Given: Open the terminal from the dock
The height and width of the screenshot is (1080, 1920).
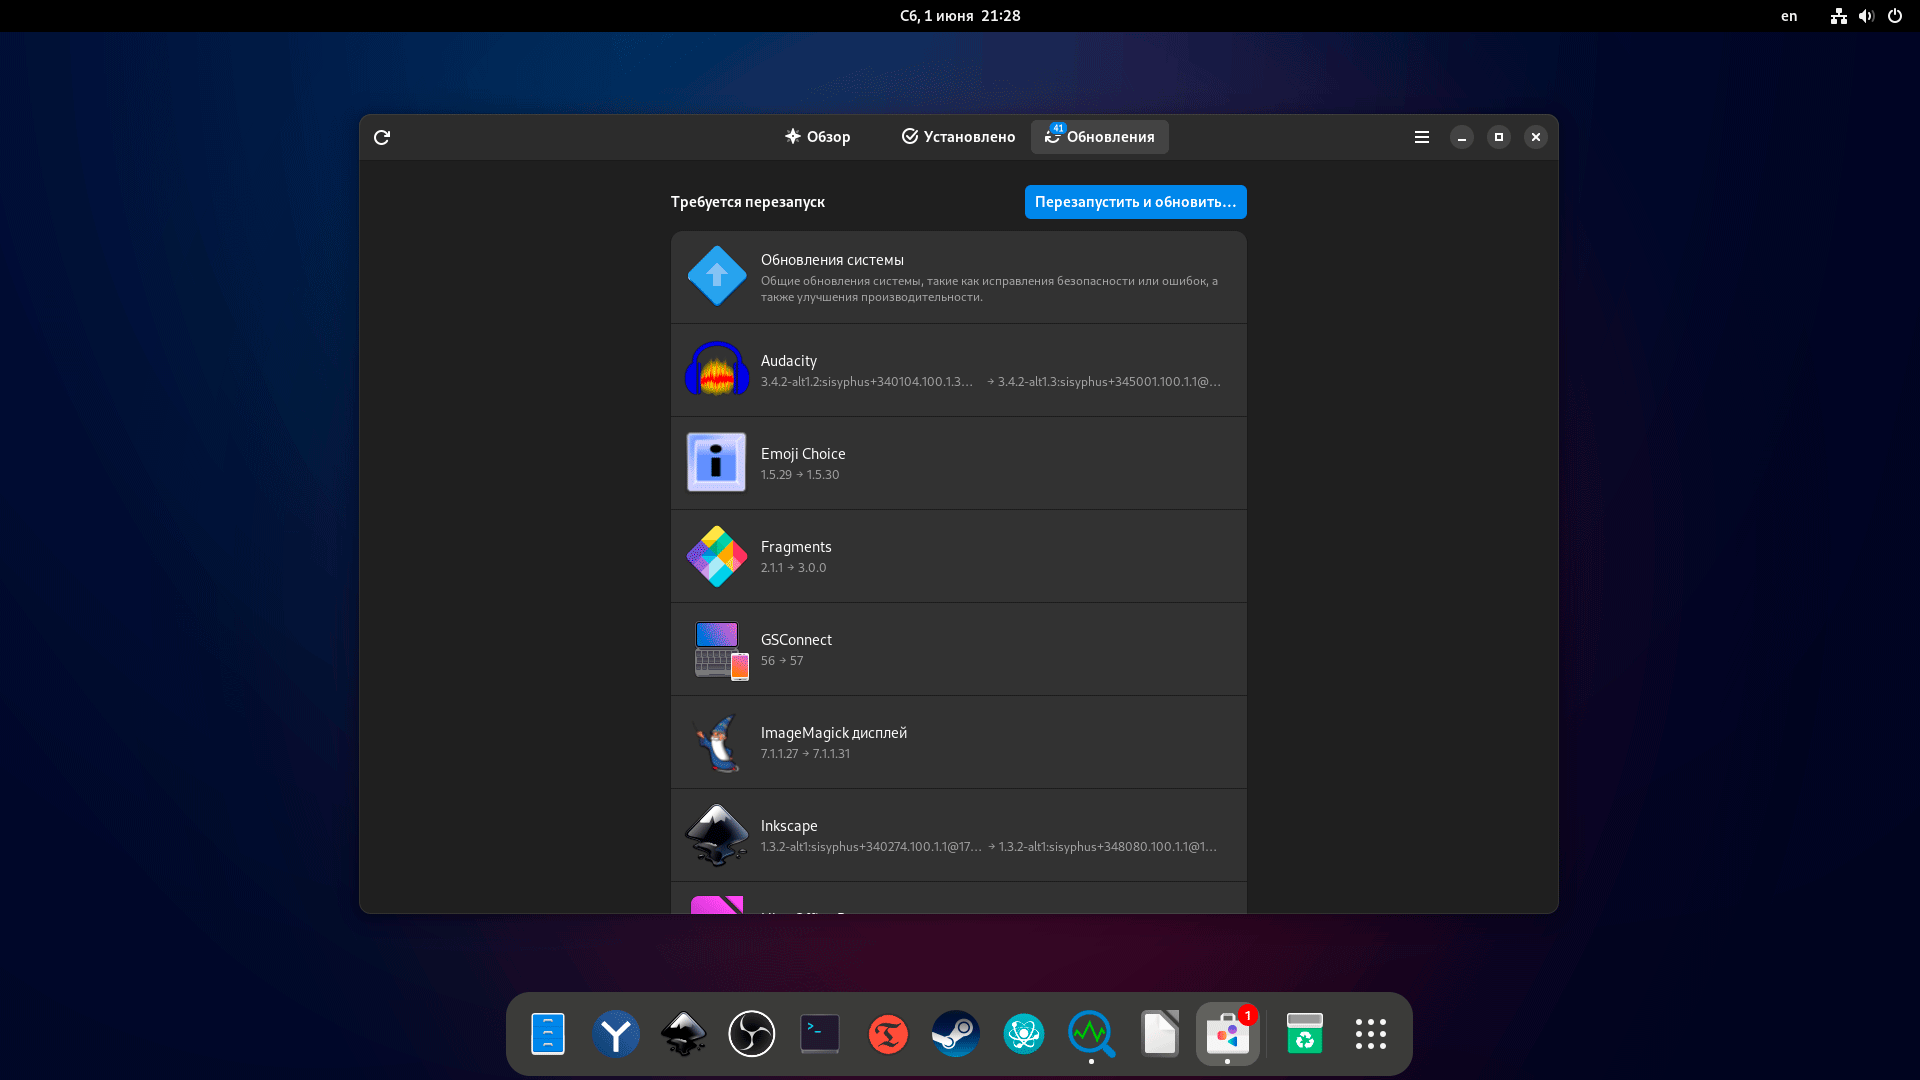Looking at the screenshot, I should tap(819, 1034).
